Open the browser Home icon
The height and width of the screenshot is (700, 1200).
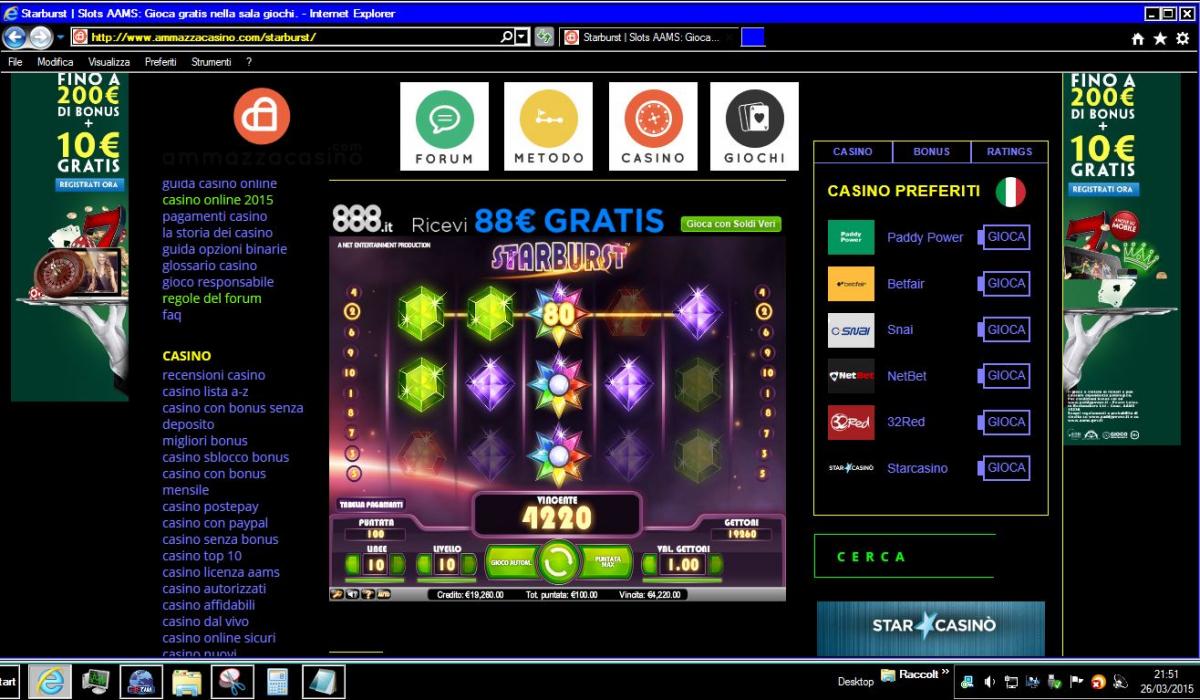1137,38
